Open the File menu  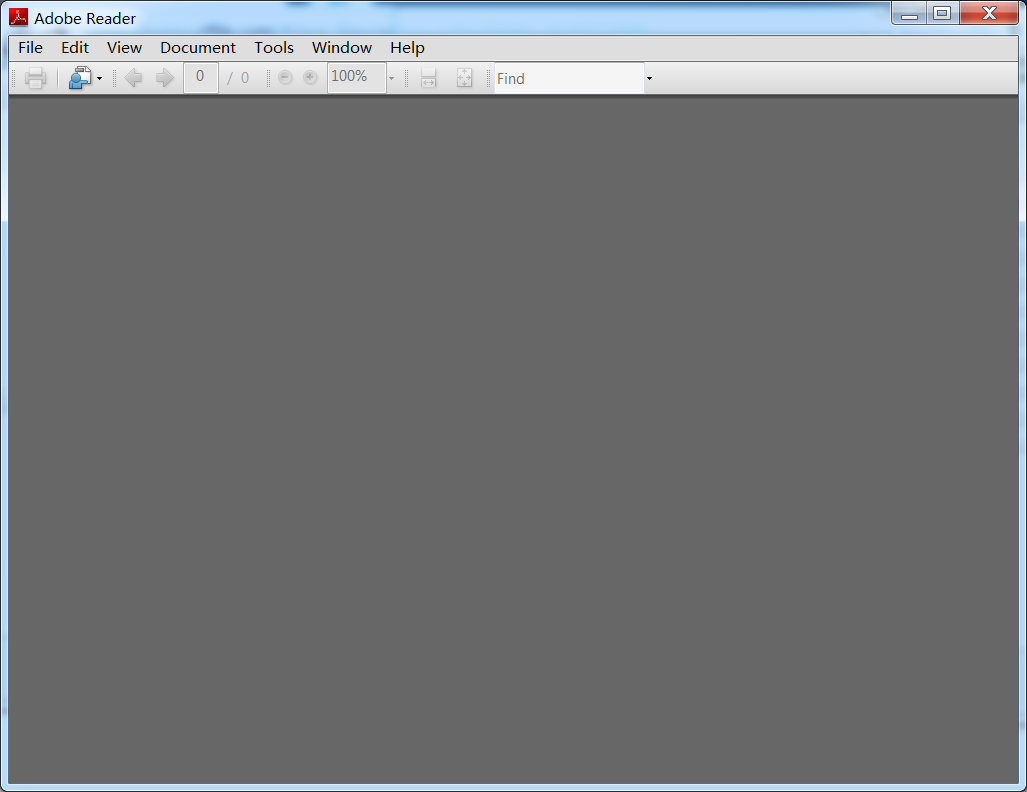click(x=30, y=47)
